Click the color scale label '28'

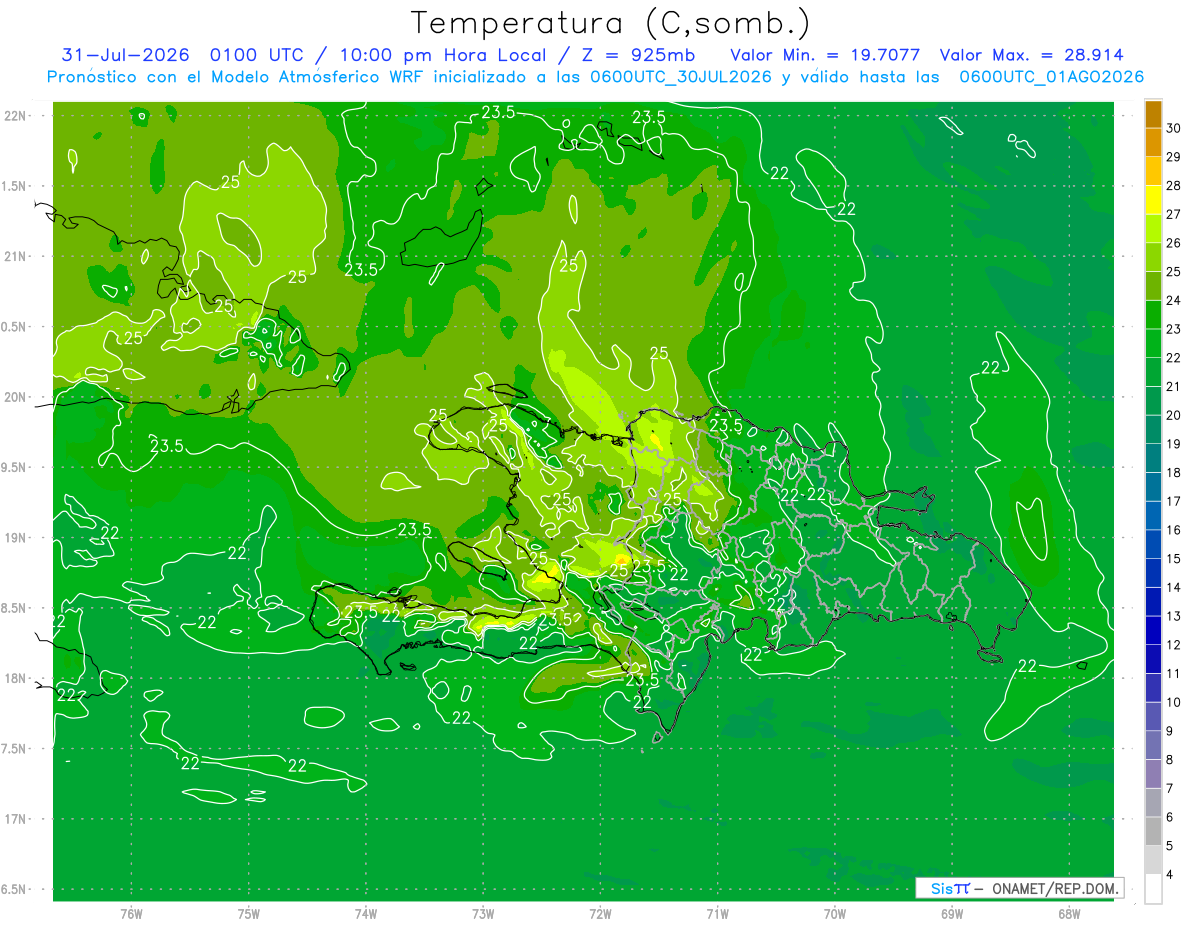(1174, 186)
